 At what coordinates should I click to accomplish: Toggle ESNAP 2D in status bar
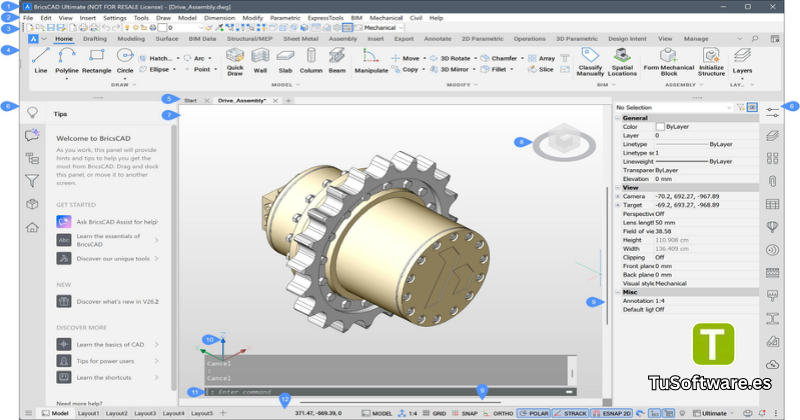tap(612, 413)
